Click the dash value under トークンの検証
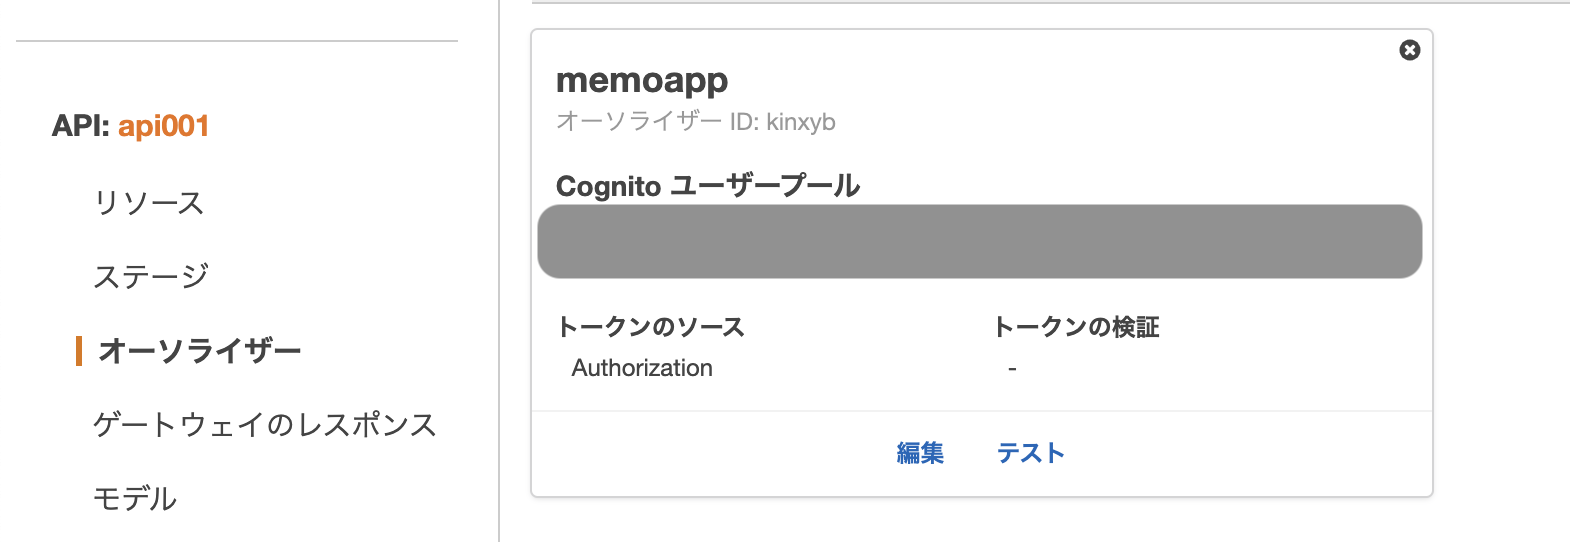Viewport: 1570px width, 542px height. (x=1012, y=369)
